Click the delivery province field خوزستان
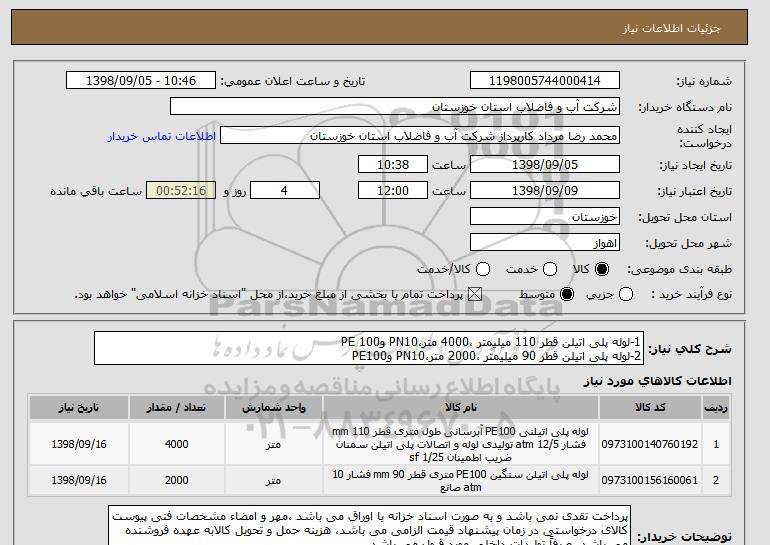This screenshot has height=545, width=770. (545, 217)
